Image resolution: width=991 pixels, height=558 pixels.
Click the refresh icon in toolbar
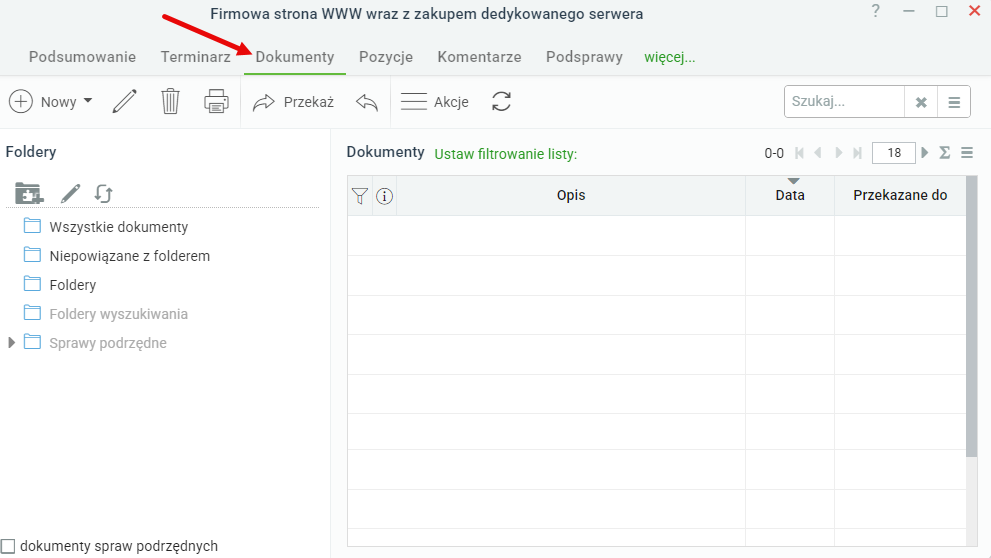pyautogui.click(x=501, y=102)
